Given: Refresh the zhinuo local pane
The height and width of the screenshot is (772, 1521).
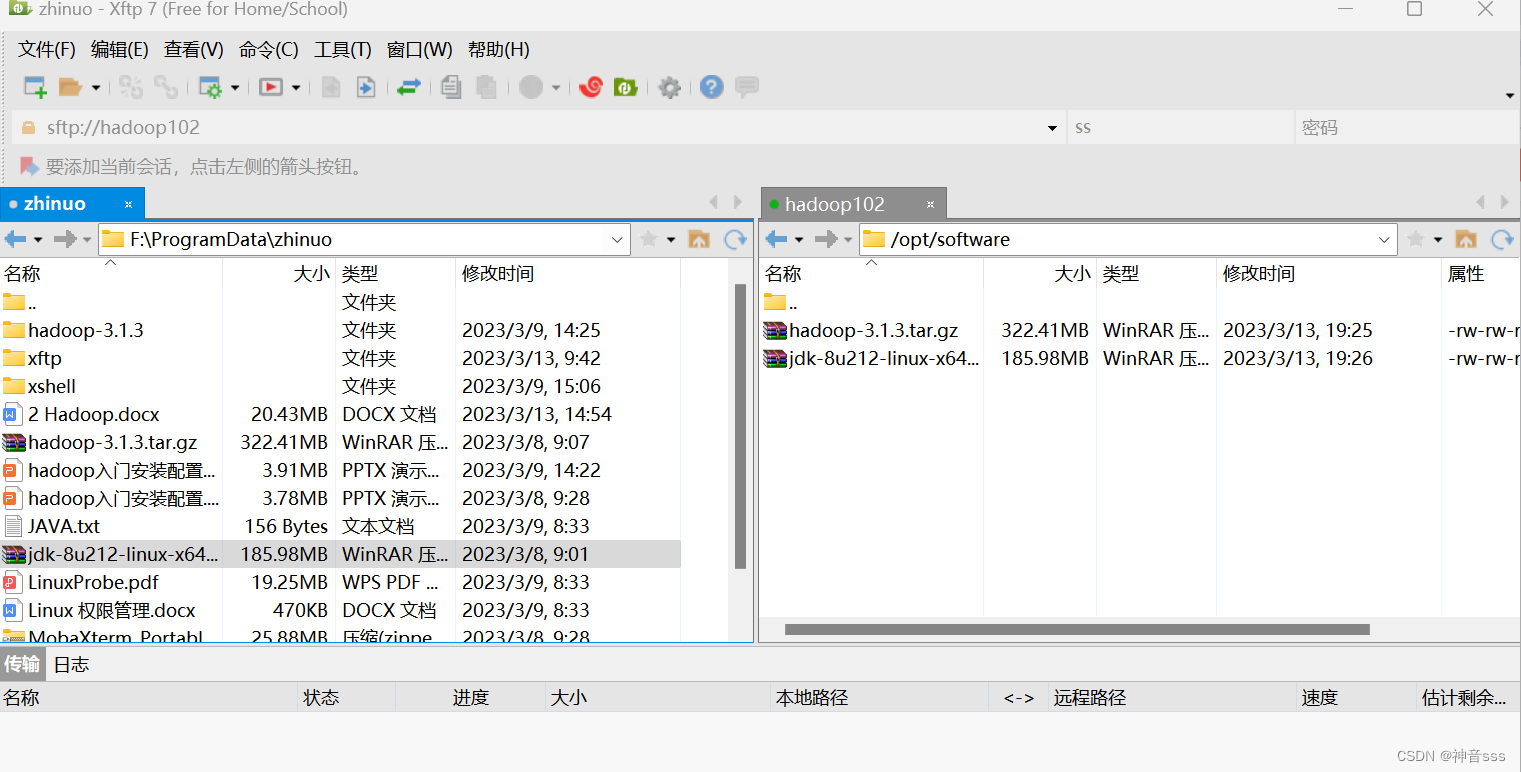Looking at the screenshot, I should 736,239.
